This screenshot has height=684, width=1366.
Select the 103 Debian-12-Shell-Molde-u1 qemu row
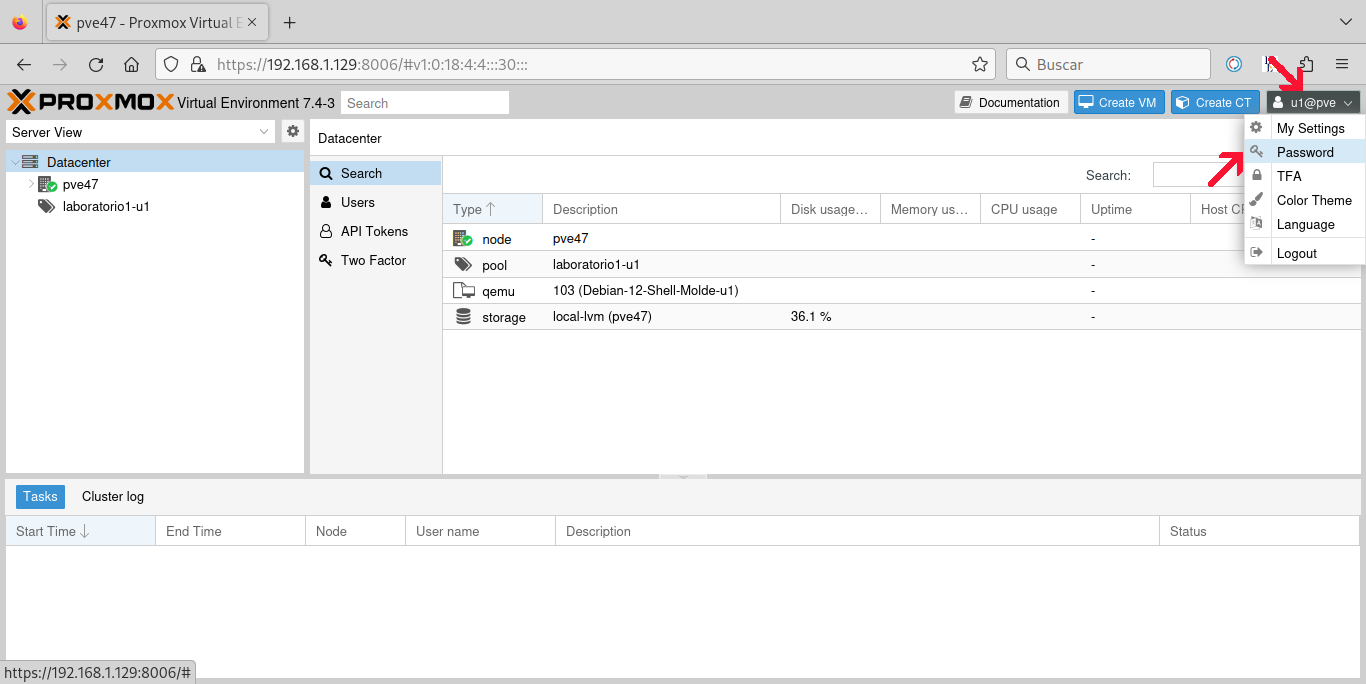click(900, 290)
